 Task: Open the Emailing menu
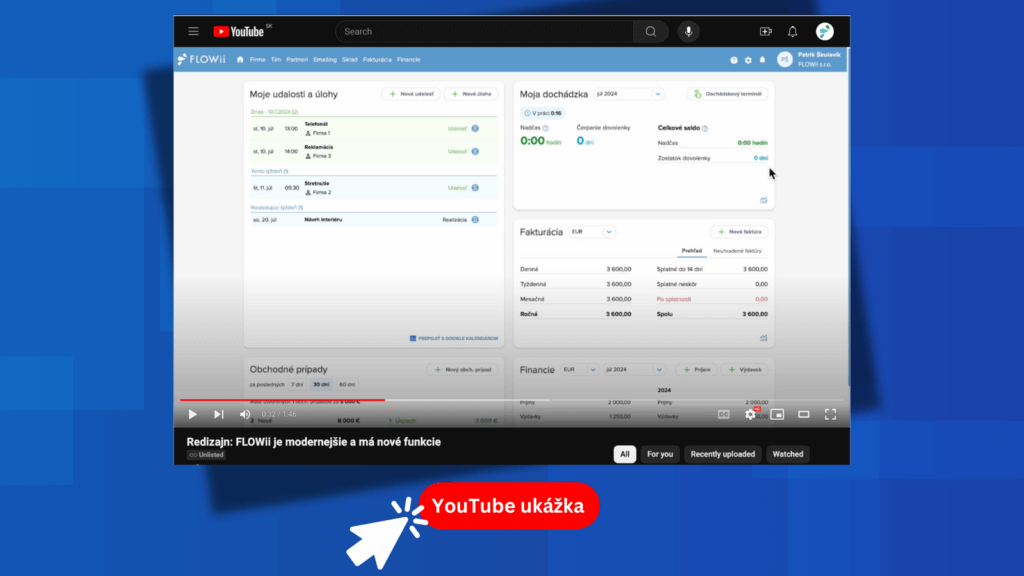(325, 60)
